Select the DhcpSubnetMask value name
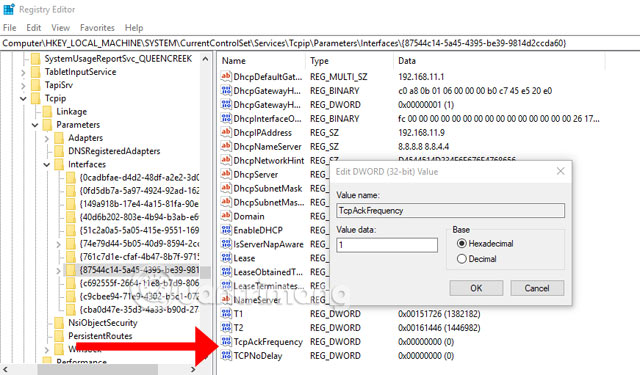 [268, 189]
